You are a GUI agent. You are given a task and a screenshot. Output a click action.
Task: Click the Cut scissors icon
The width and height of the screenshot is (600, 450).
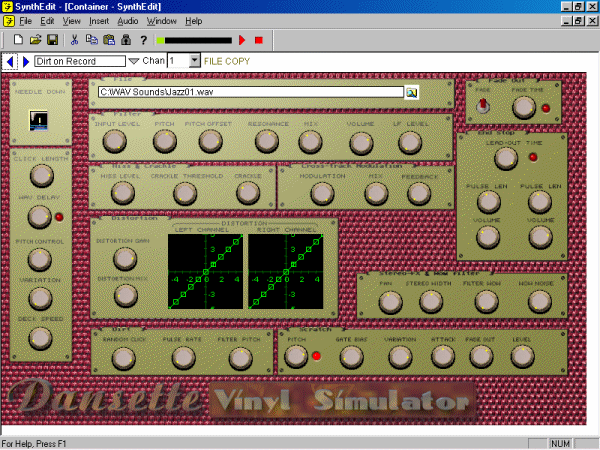coord(74,40)
